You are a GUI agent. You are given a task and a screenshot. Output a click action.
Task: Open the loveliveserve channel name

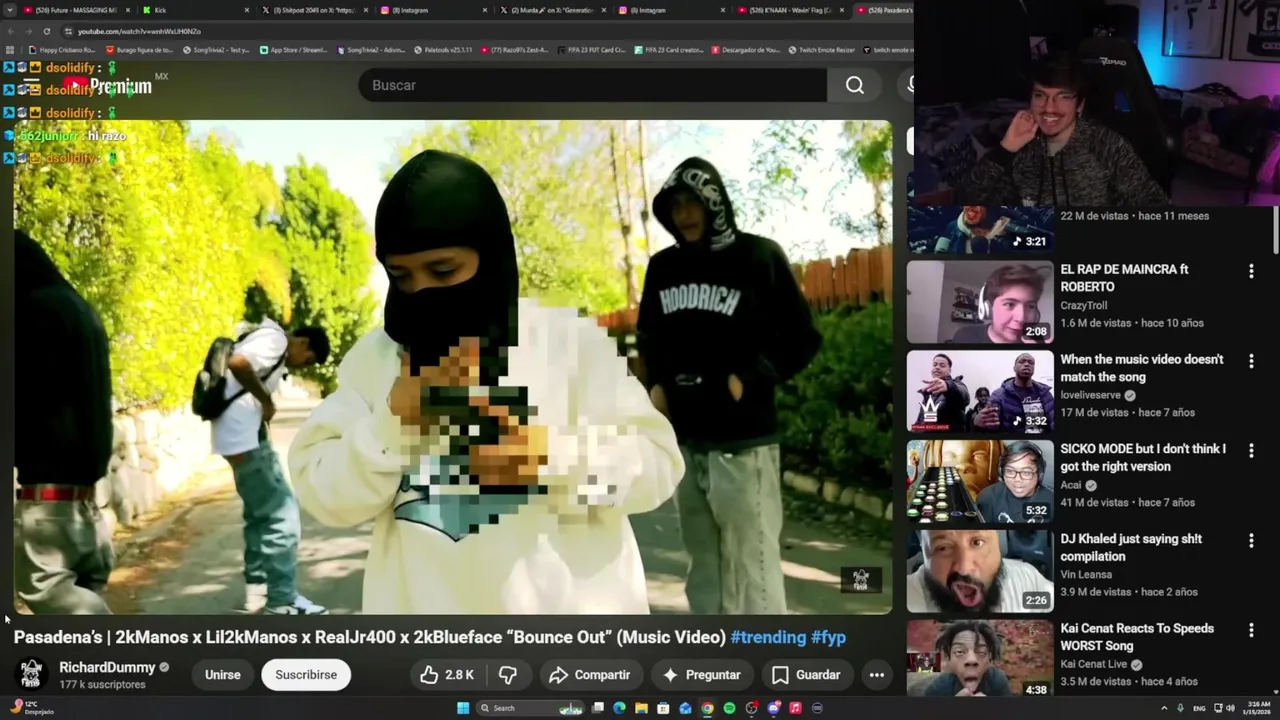point(1090,395)
